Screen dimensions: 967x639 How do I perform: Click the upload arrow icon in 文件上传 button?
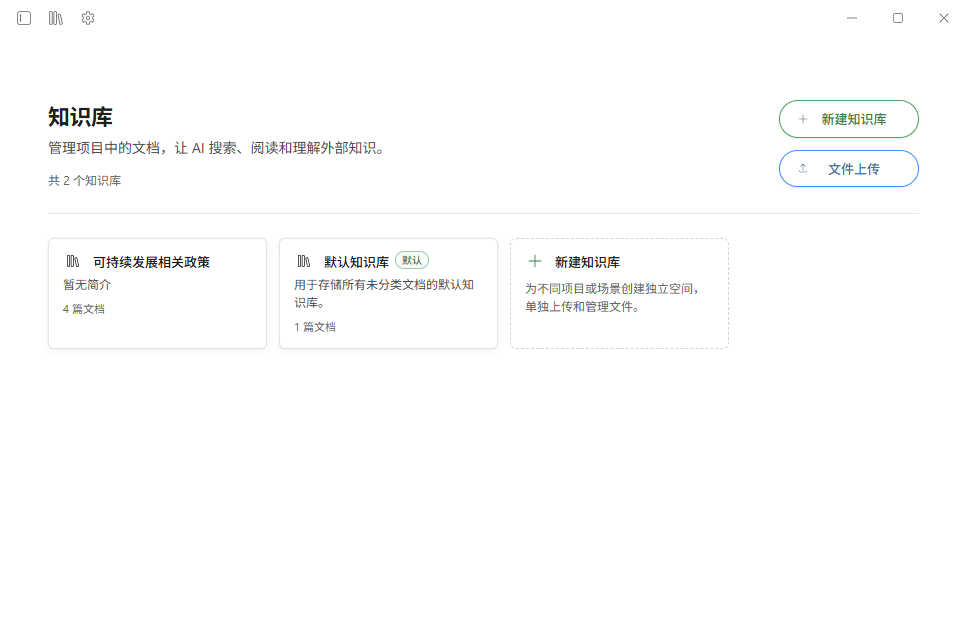point(802,168)
